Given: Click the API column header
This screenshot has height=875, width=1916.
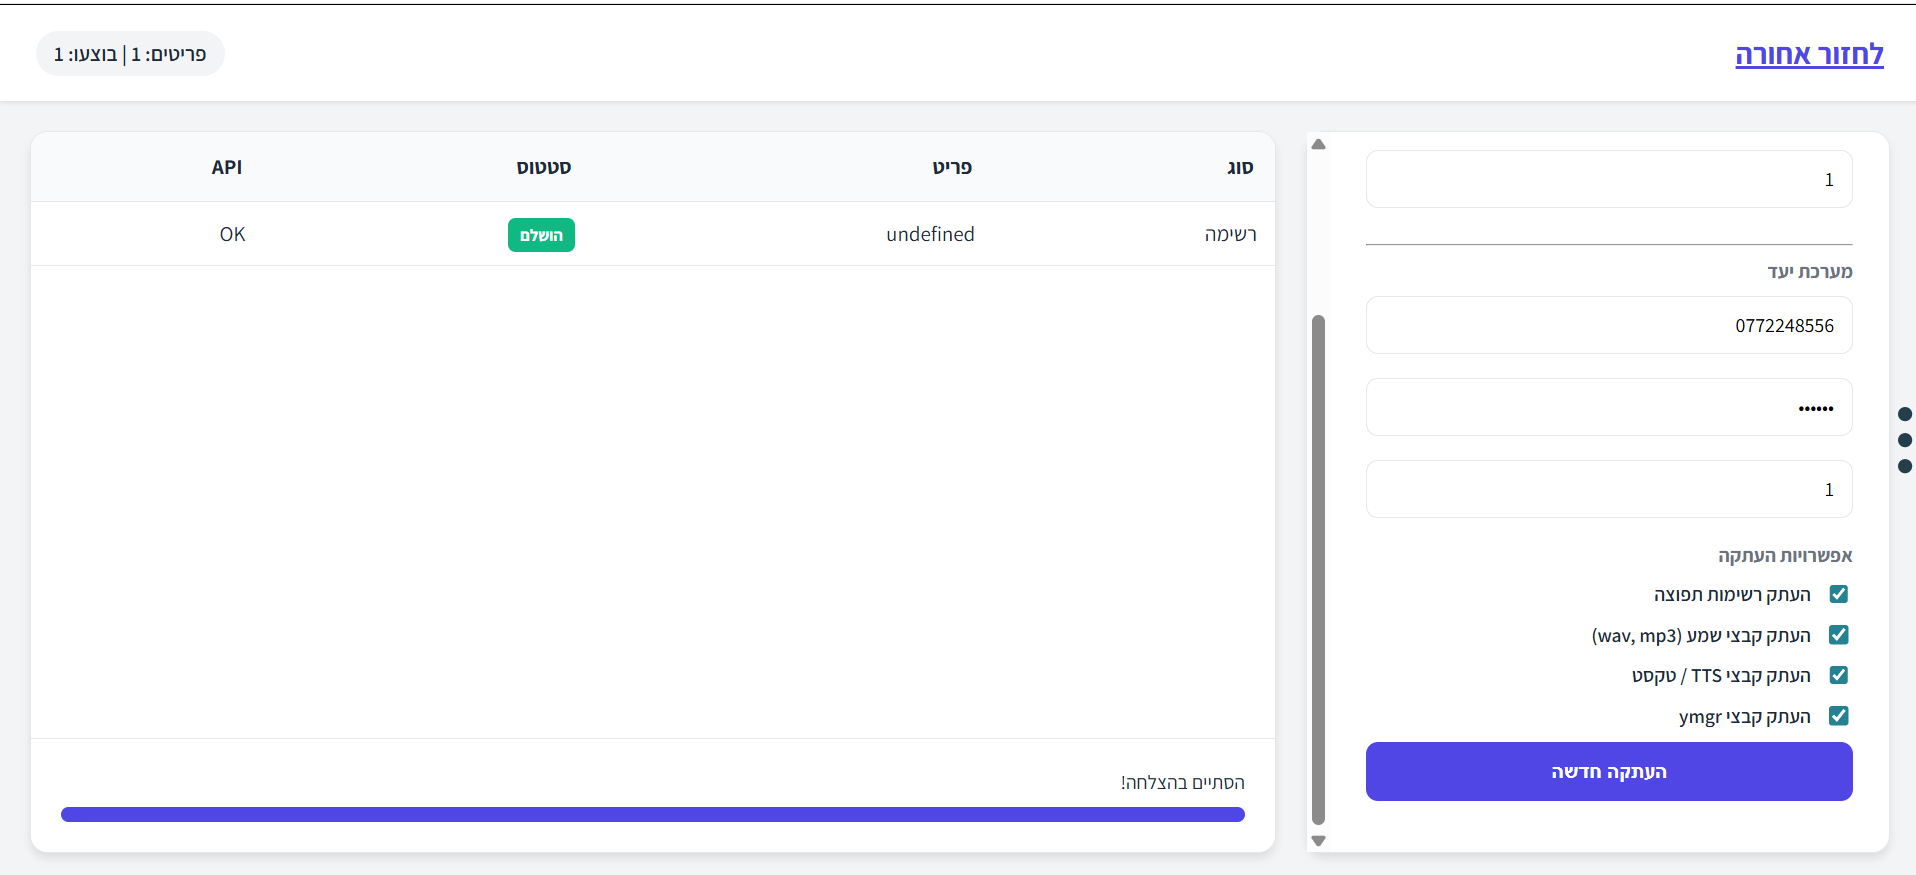Looking at the screenshot, I should [227, 167].
